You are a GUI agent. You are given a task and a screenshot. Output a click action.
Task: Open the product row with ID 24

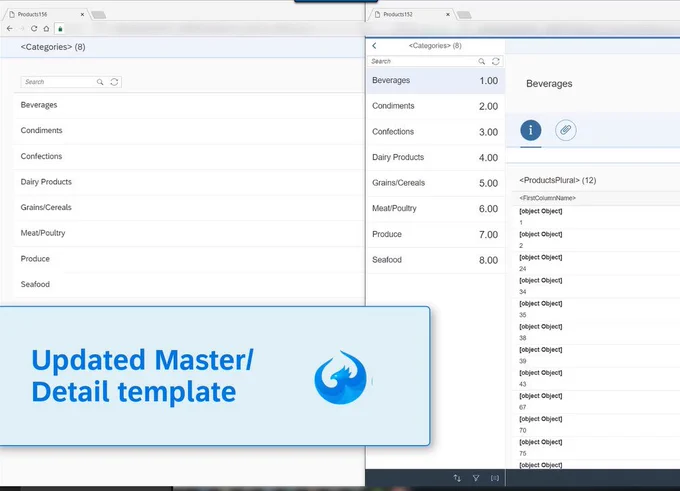tap(596, 263)
